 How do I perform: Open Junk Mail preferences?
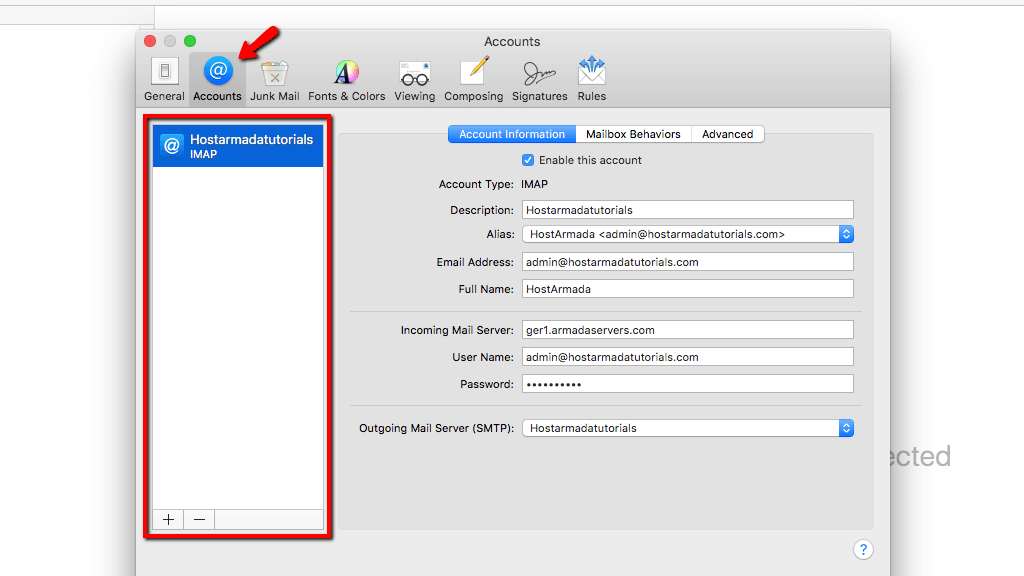pos(275,79)
